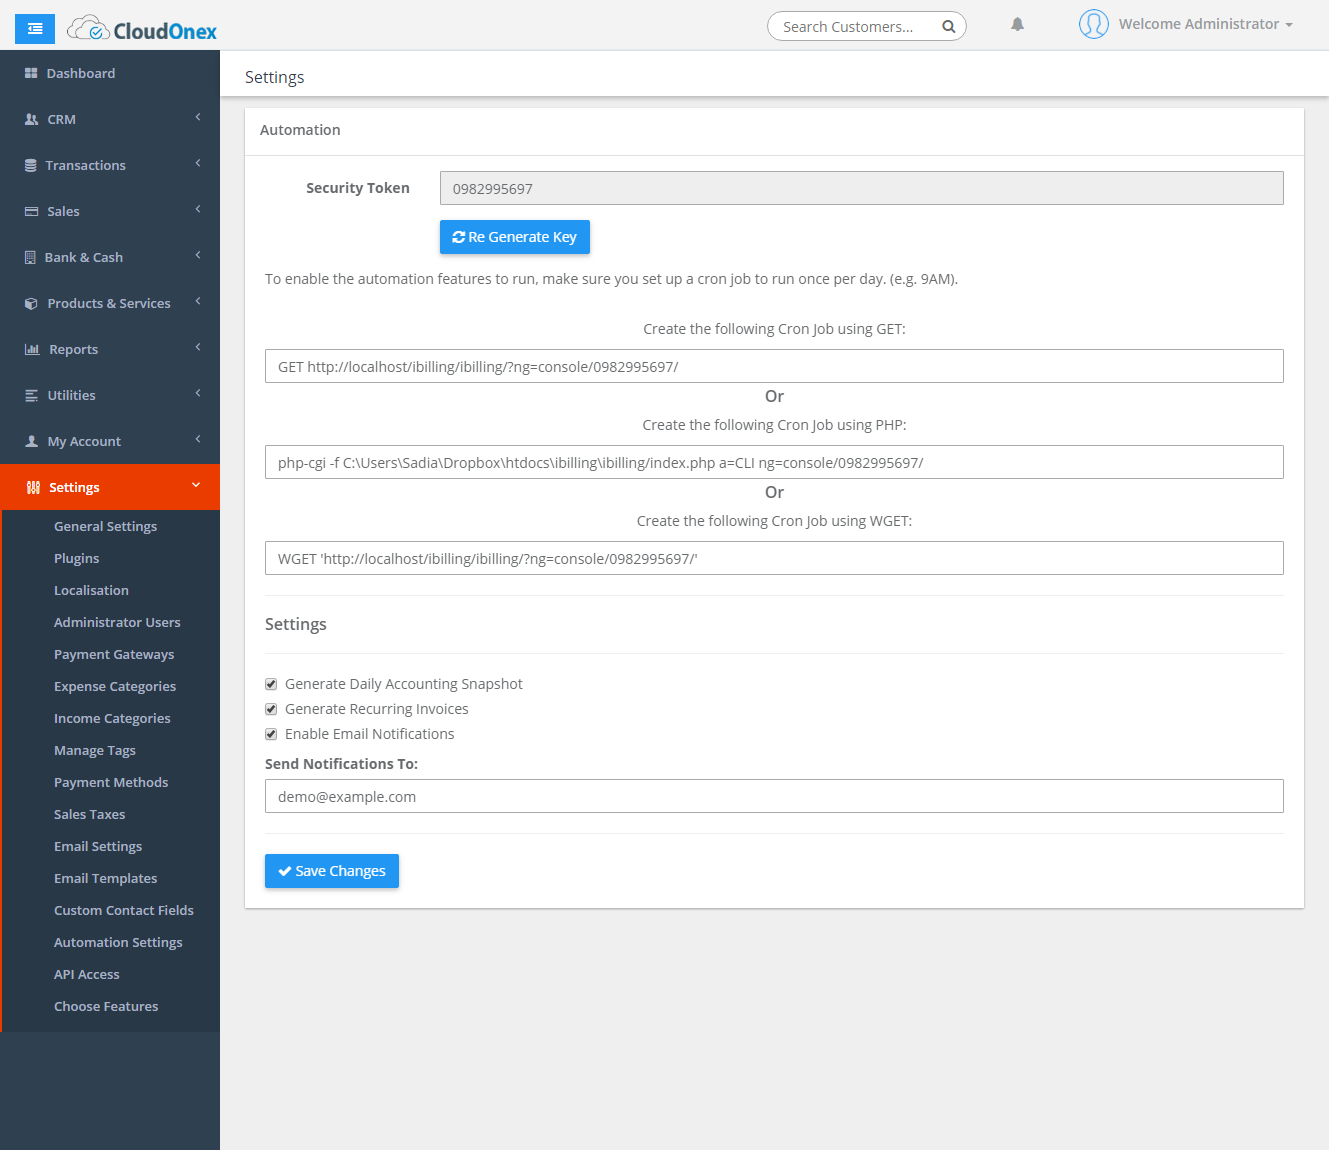The height and width of the screenshot is (1150, 1329).
Task: Click the CloudOnex logo
Action: point(142,30)
